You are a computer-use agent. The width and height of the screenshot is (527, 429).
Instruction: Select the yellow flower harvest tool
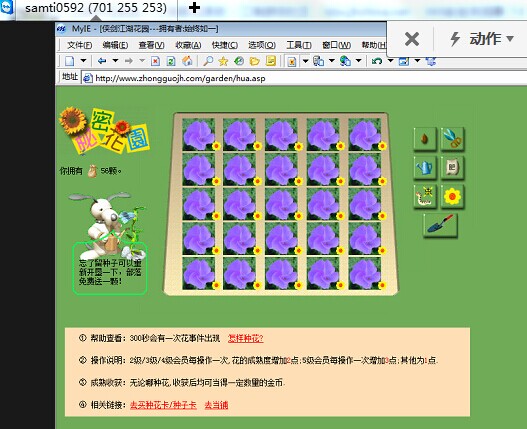(x=452, y=196)
